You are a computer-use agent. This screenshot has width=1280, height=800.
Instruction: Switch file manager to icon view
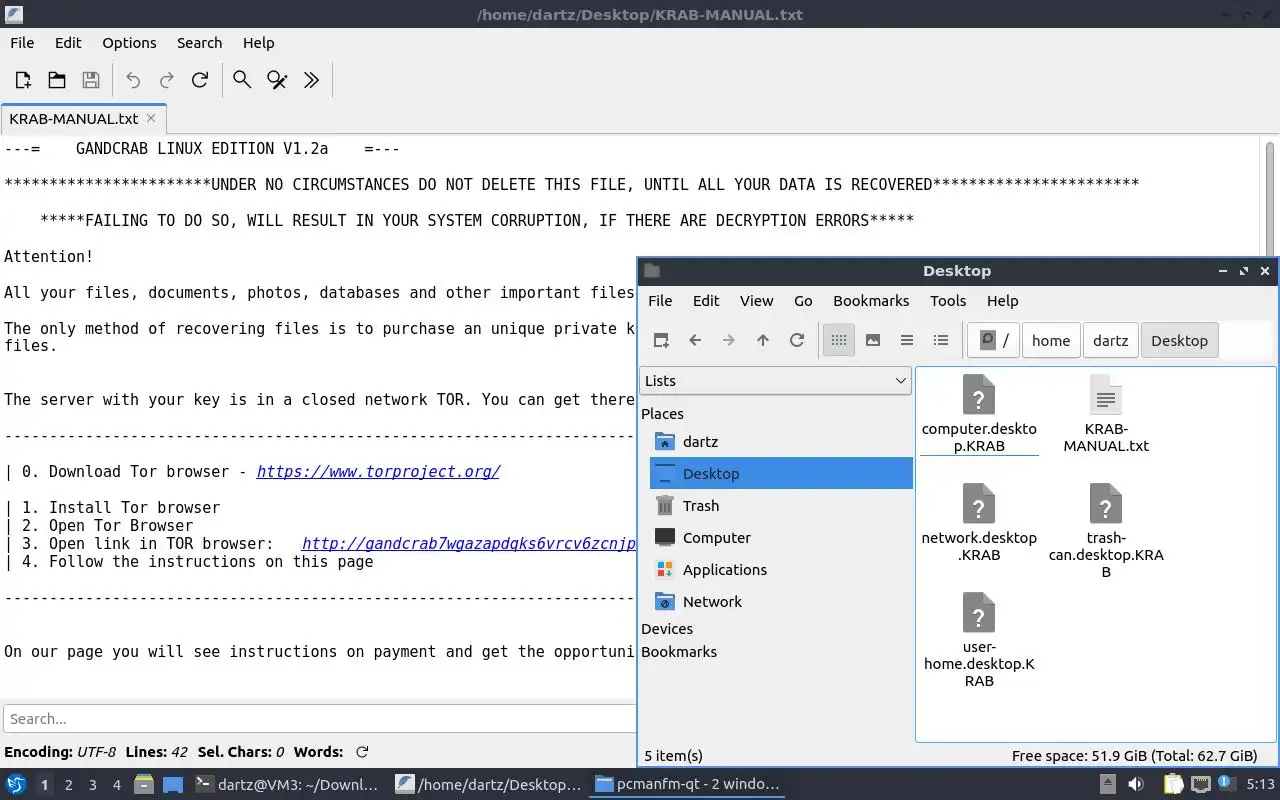839,340
